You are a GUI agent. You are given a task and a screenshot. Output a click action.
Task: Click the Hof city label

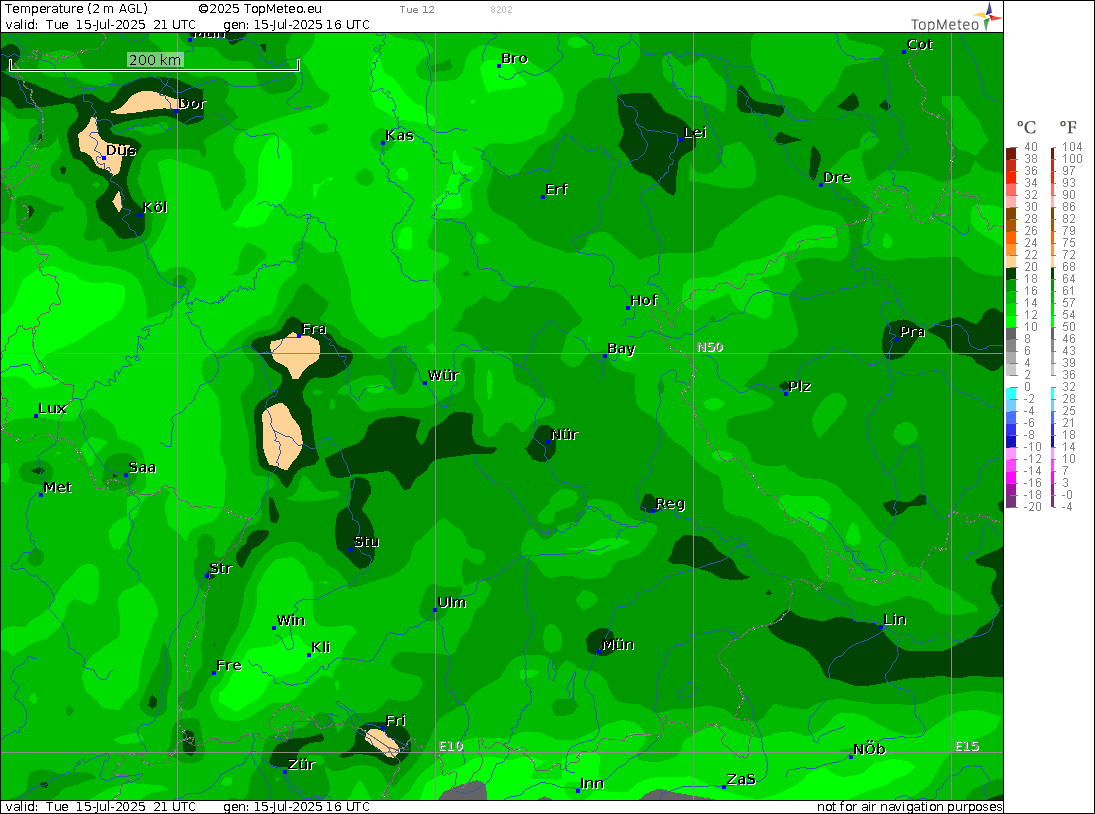point(644,300)
